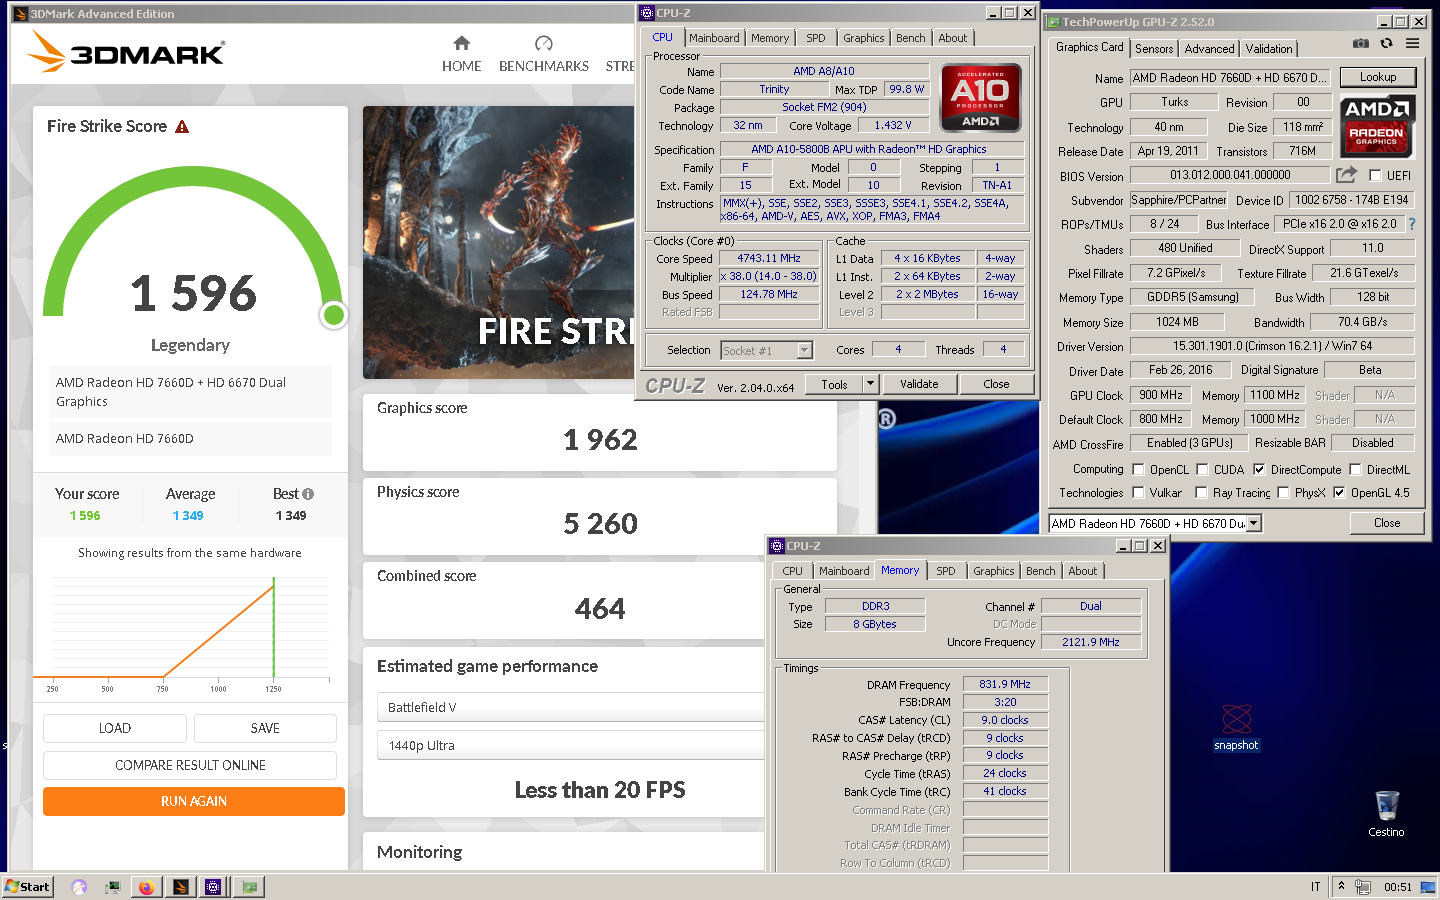Screen dimensions: 1440x900
Task: Toggle the CUDA checkbox
Action: point(1202,469)
